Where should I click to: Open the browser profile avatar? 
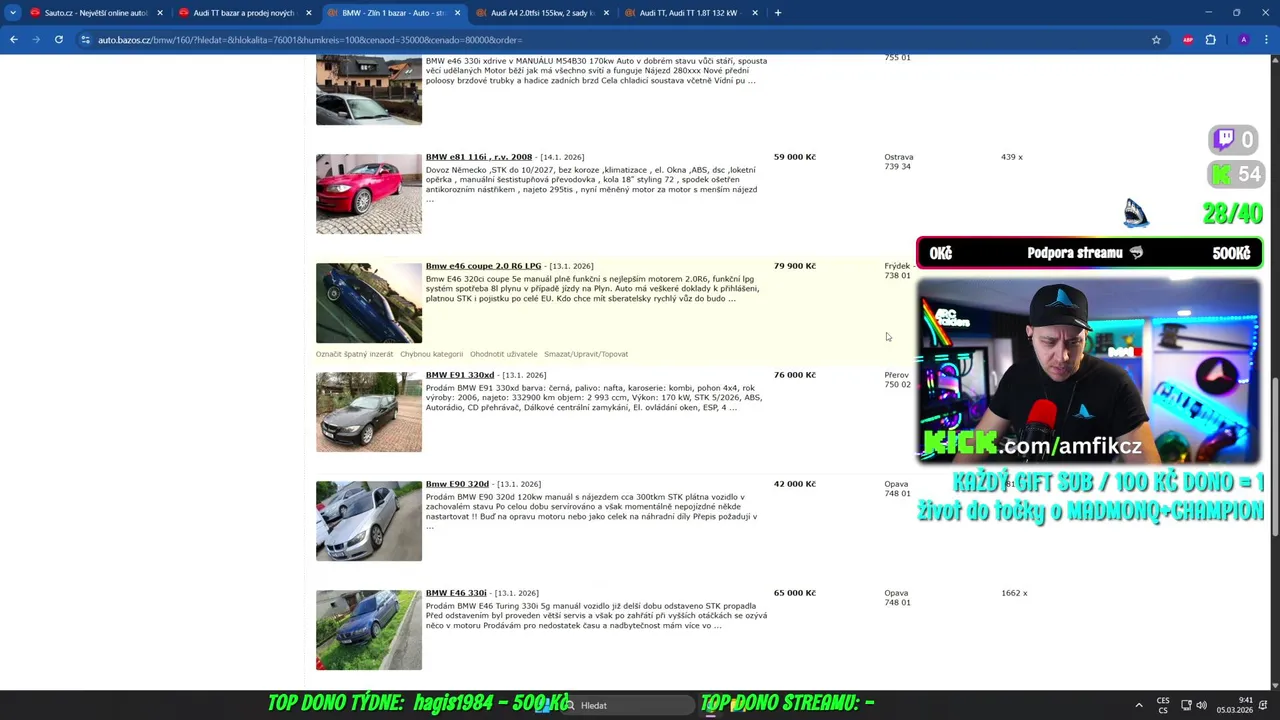[1243, 40]
